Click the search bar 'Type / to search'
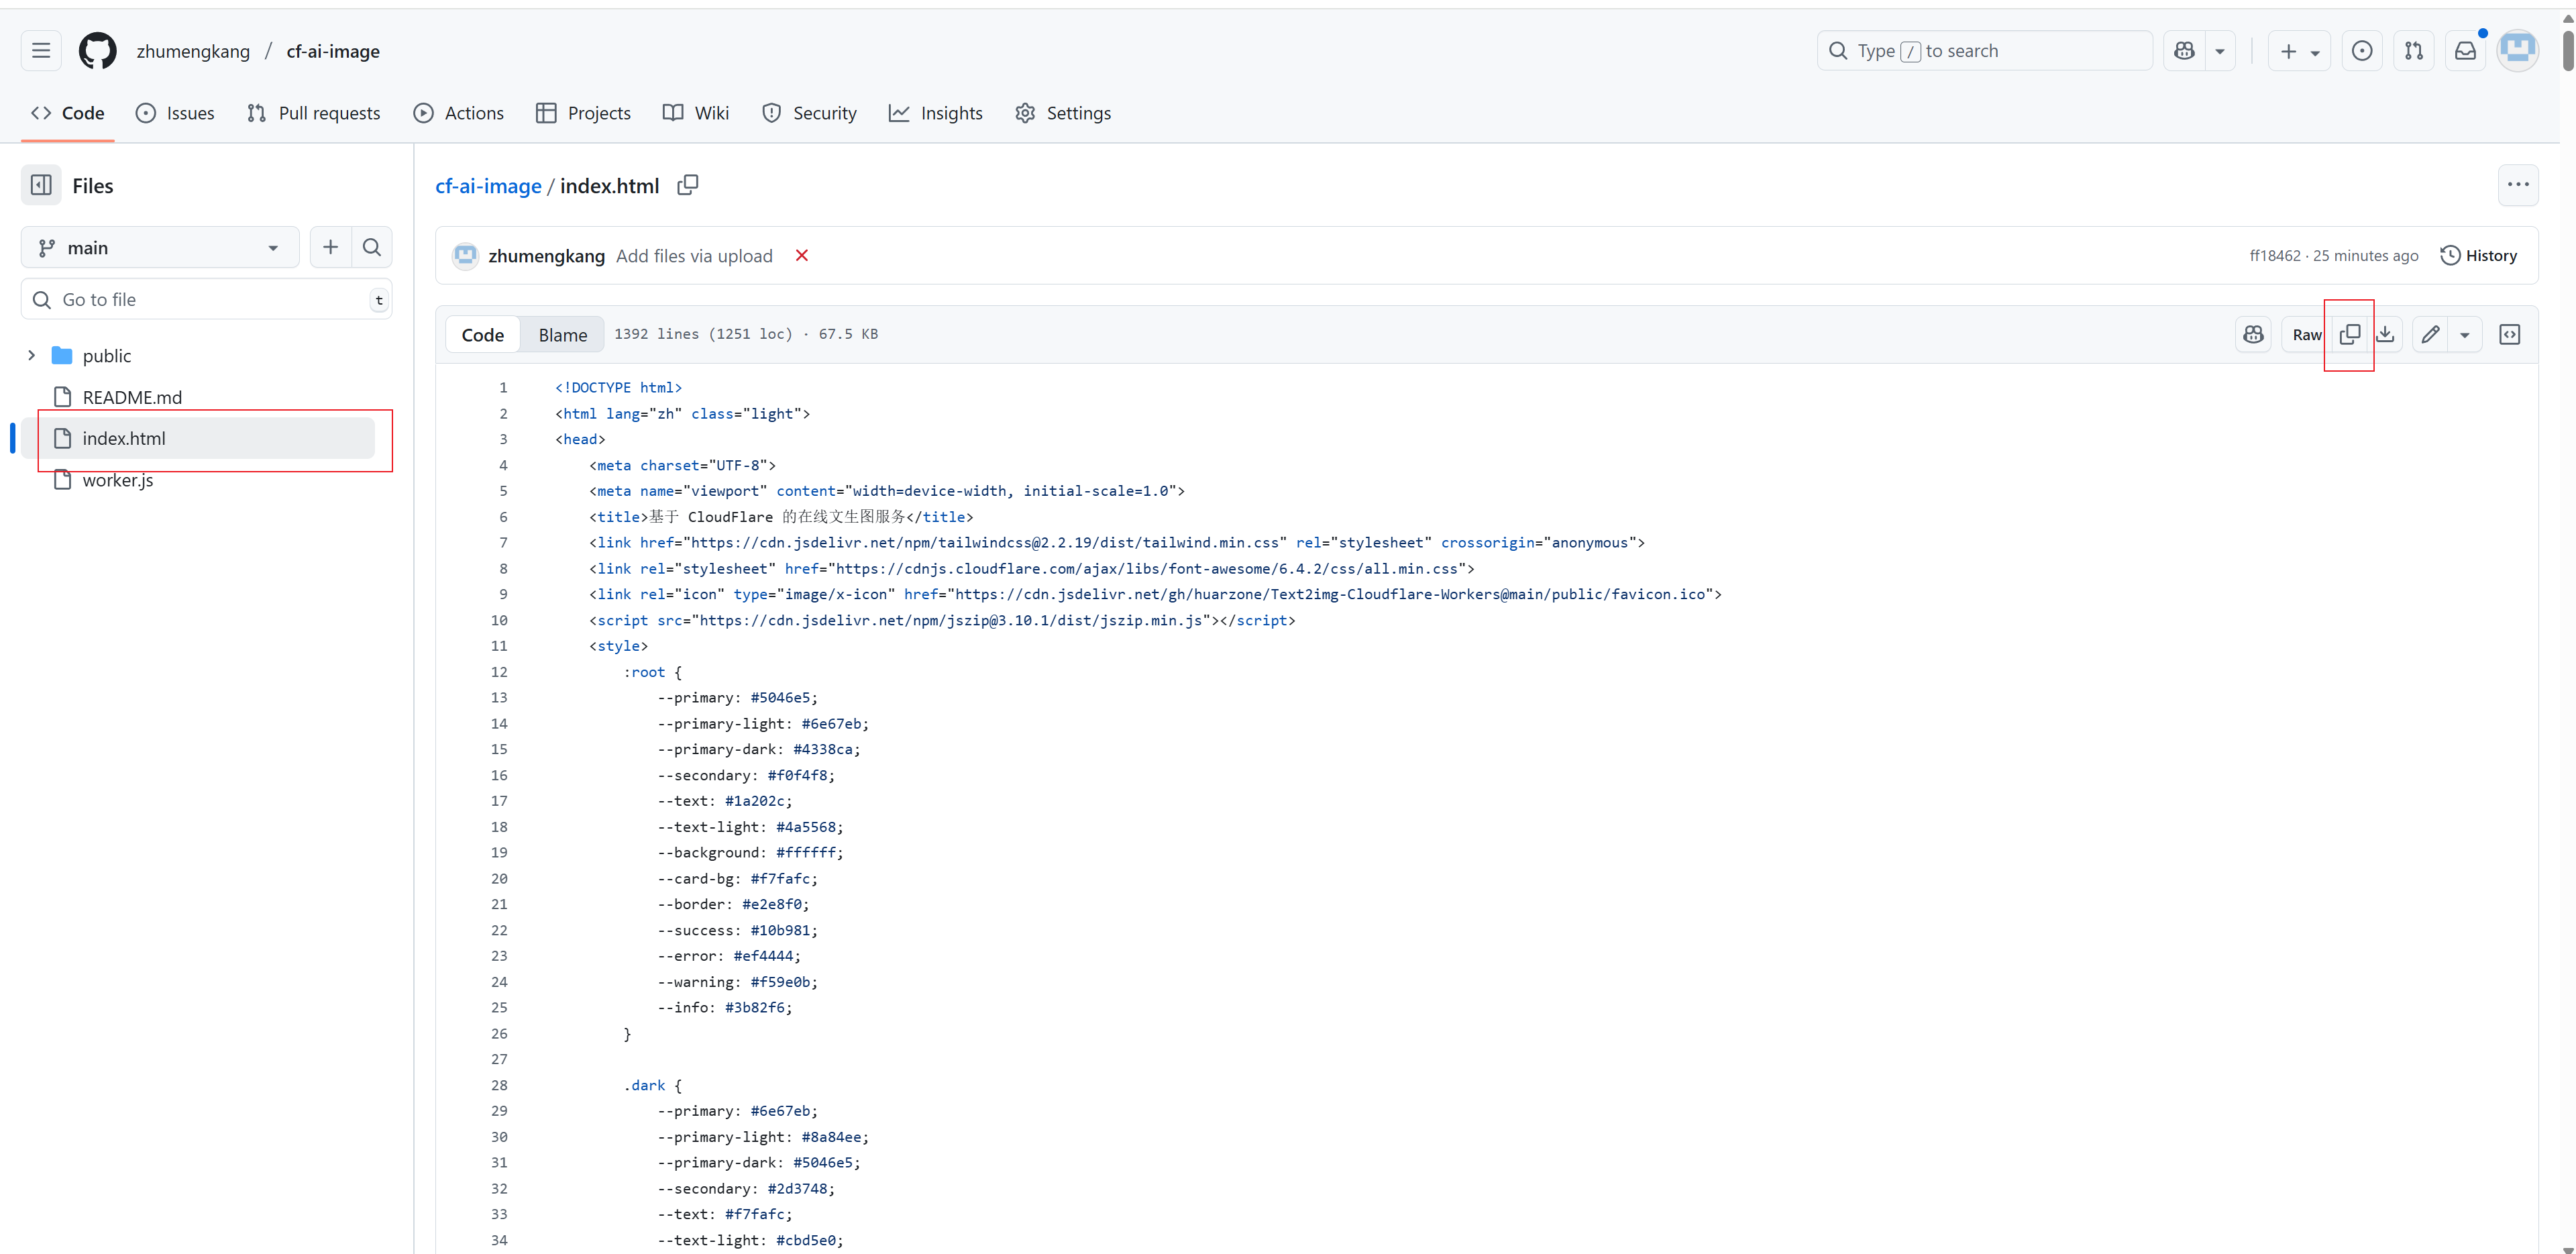2576x1254 pixels. (x=1984, y=51)
